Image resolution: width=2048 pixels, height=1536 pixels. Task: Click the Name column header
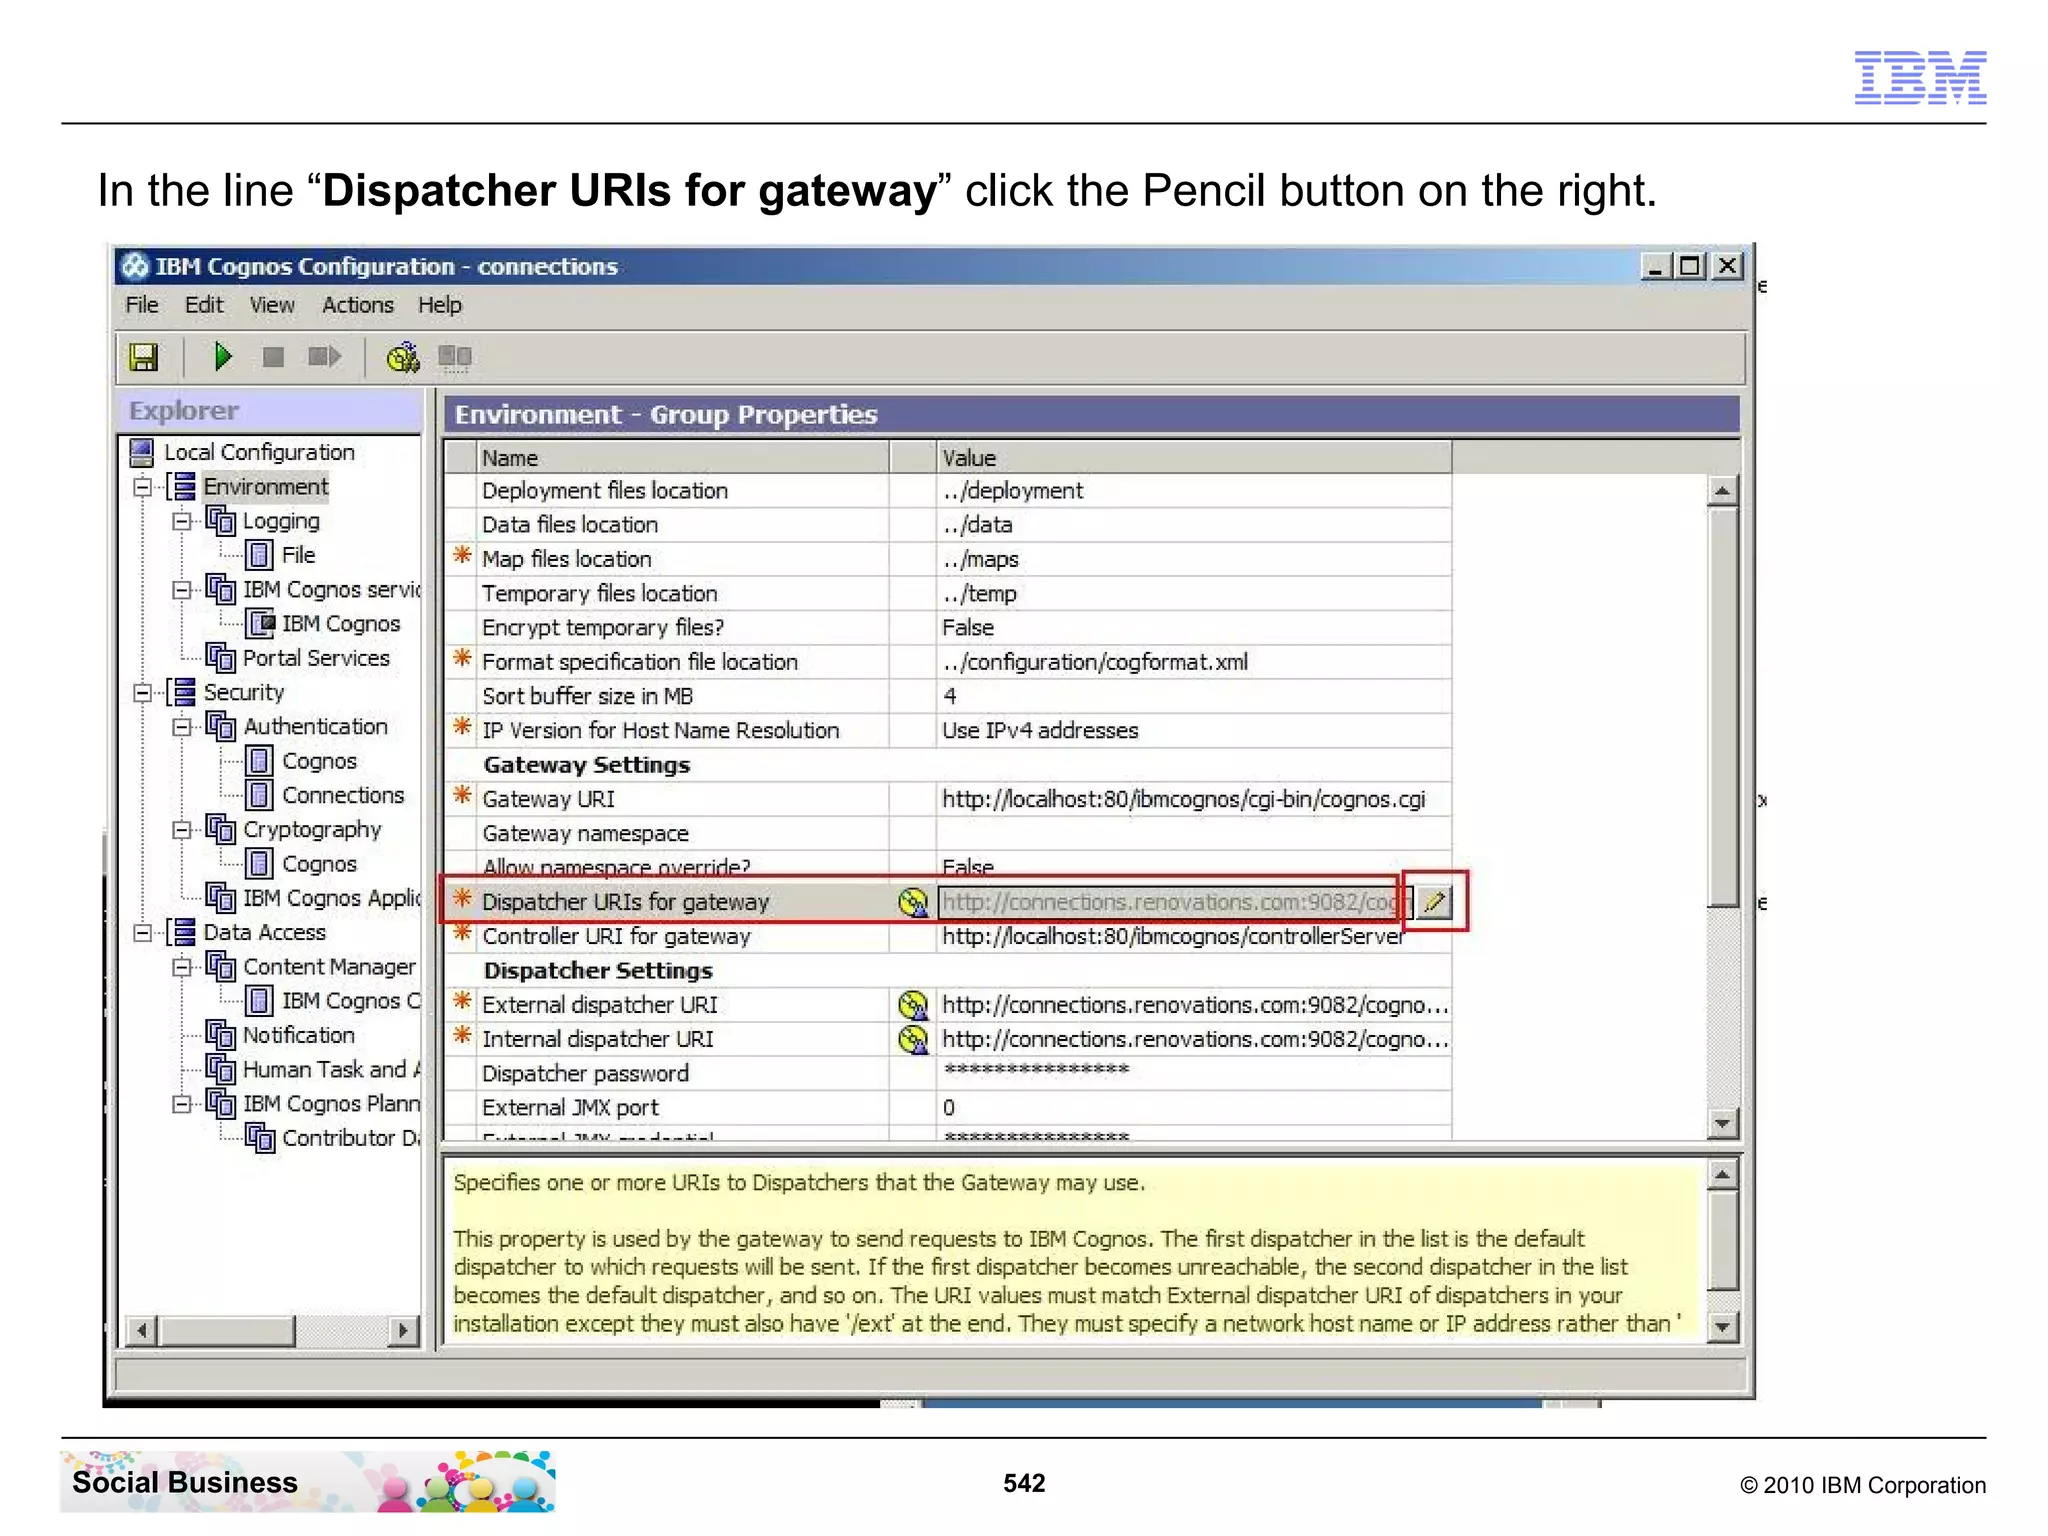click(683, 458)
